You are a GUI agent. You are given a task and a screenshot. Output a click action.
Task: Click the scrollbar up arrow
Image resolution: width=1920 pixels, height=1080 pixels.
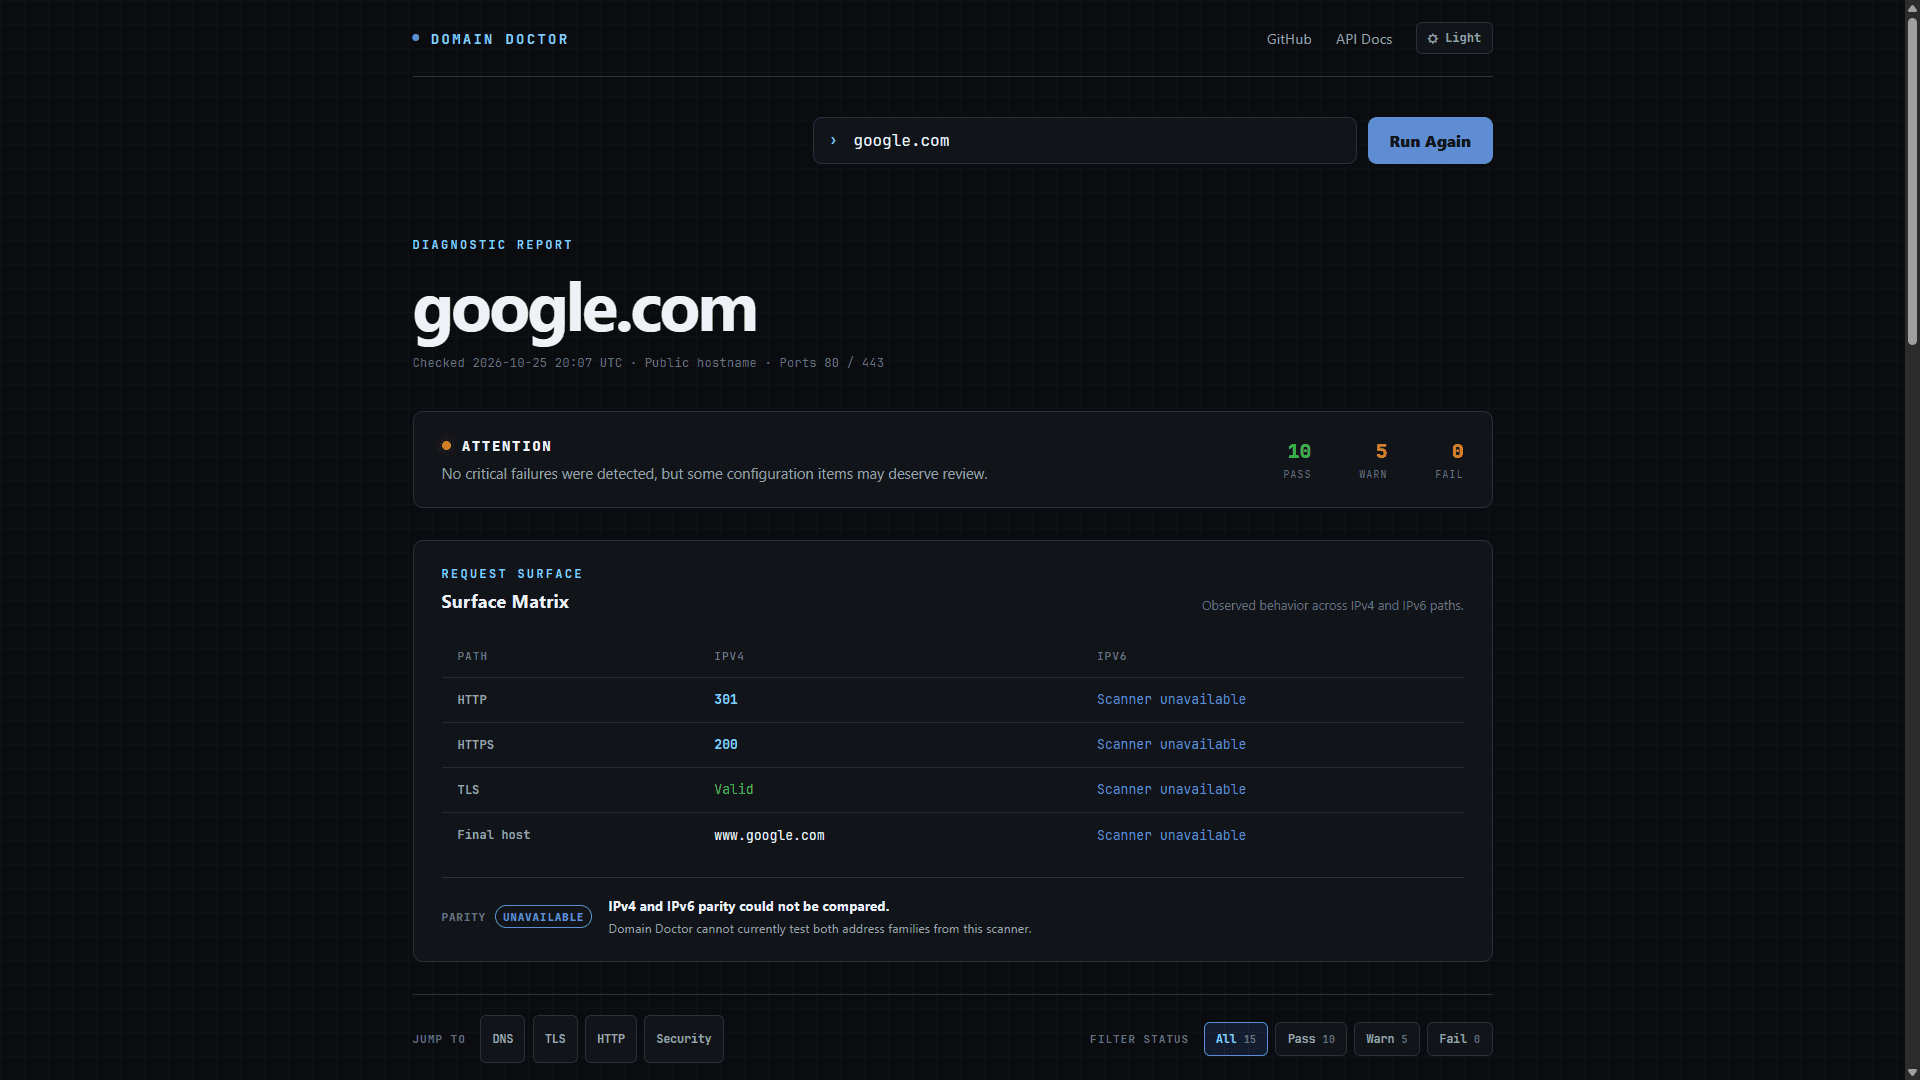(x=1912, y=7)
